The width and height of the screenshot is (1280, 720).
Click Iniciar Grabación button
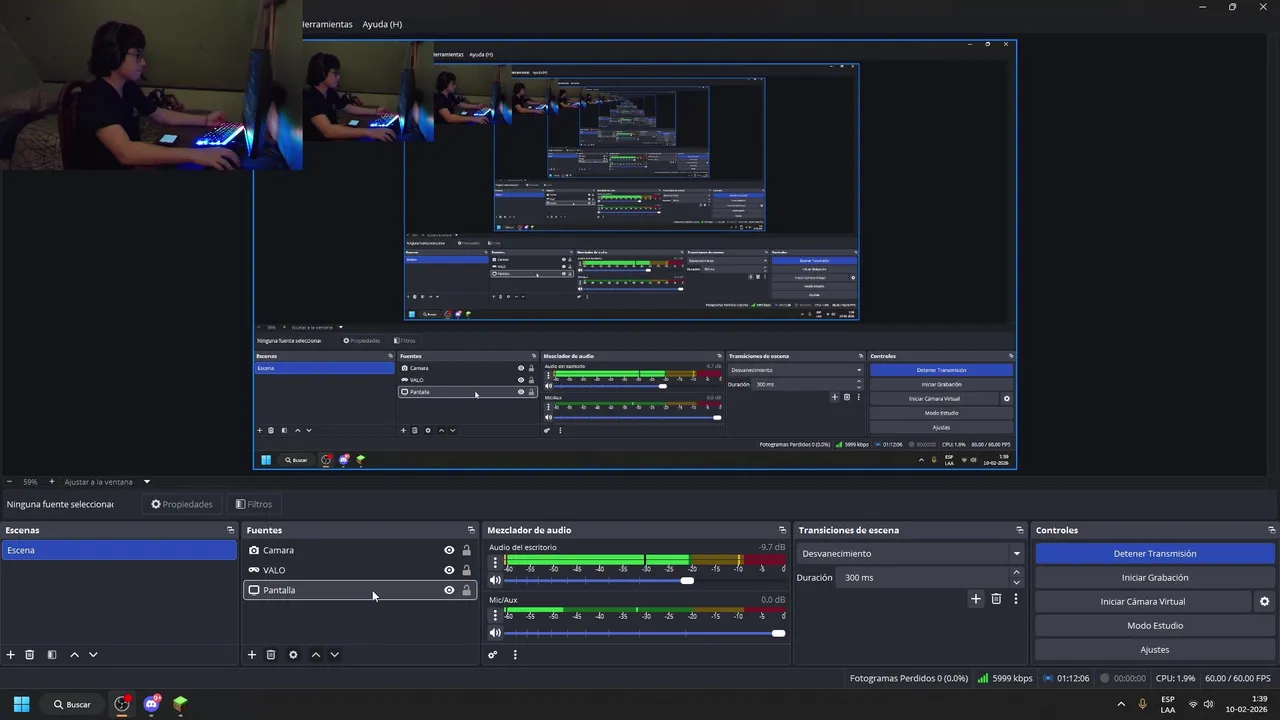click(x=1155, y=578)
